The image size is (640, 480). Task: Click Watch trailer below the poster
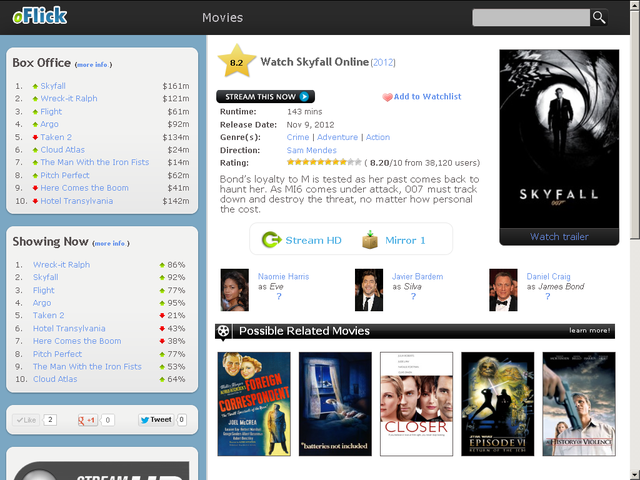point(559,237)
